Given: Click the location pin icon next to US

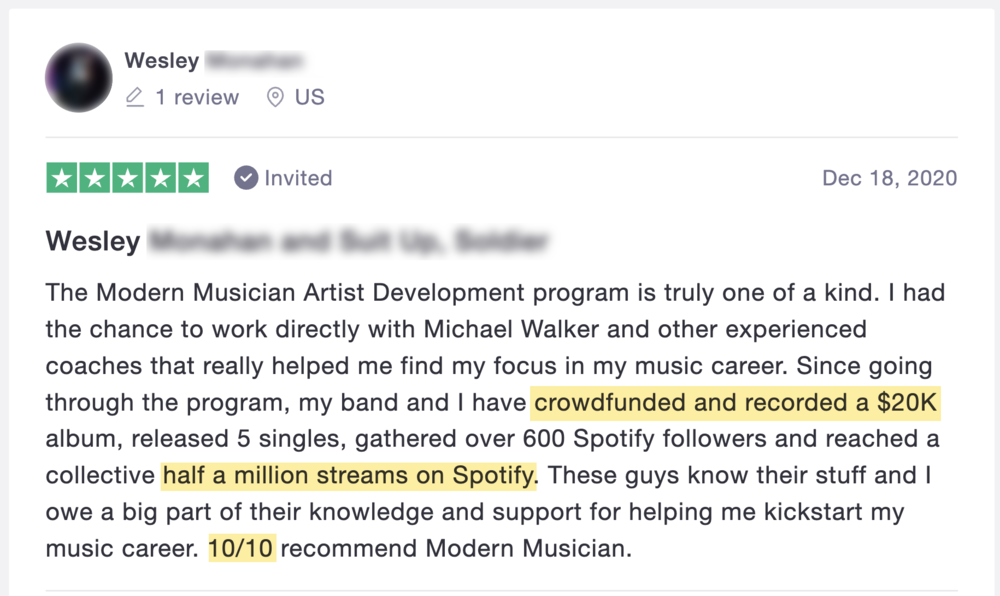Looking at the screenshot, I should pyautogui.click(x=275, y=98).
